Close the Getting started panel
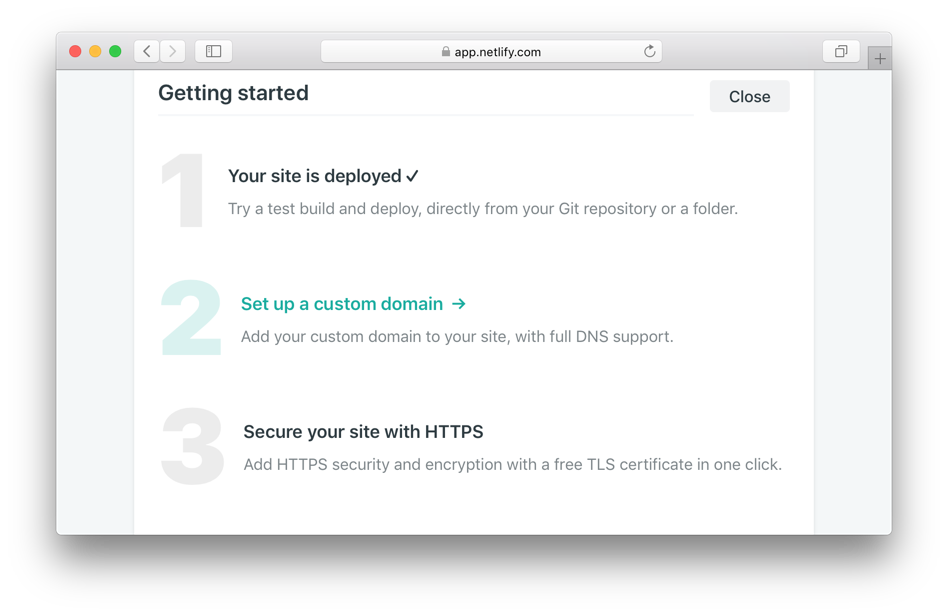Viewport: 948px width, 615px height. [749, 96]
